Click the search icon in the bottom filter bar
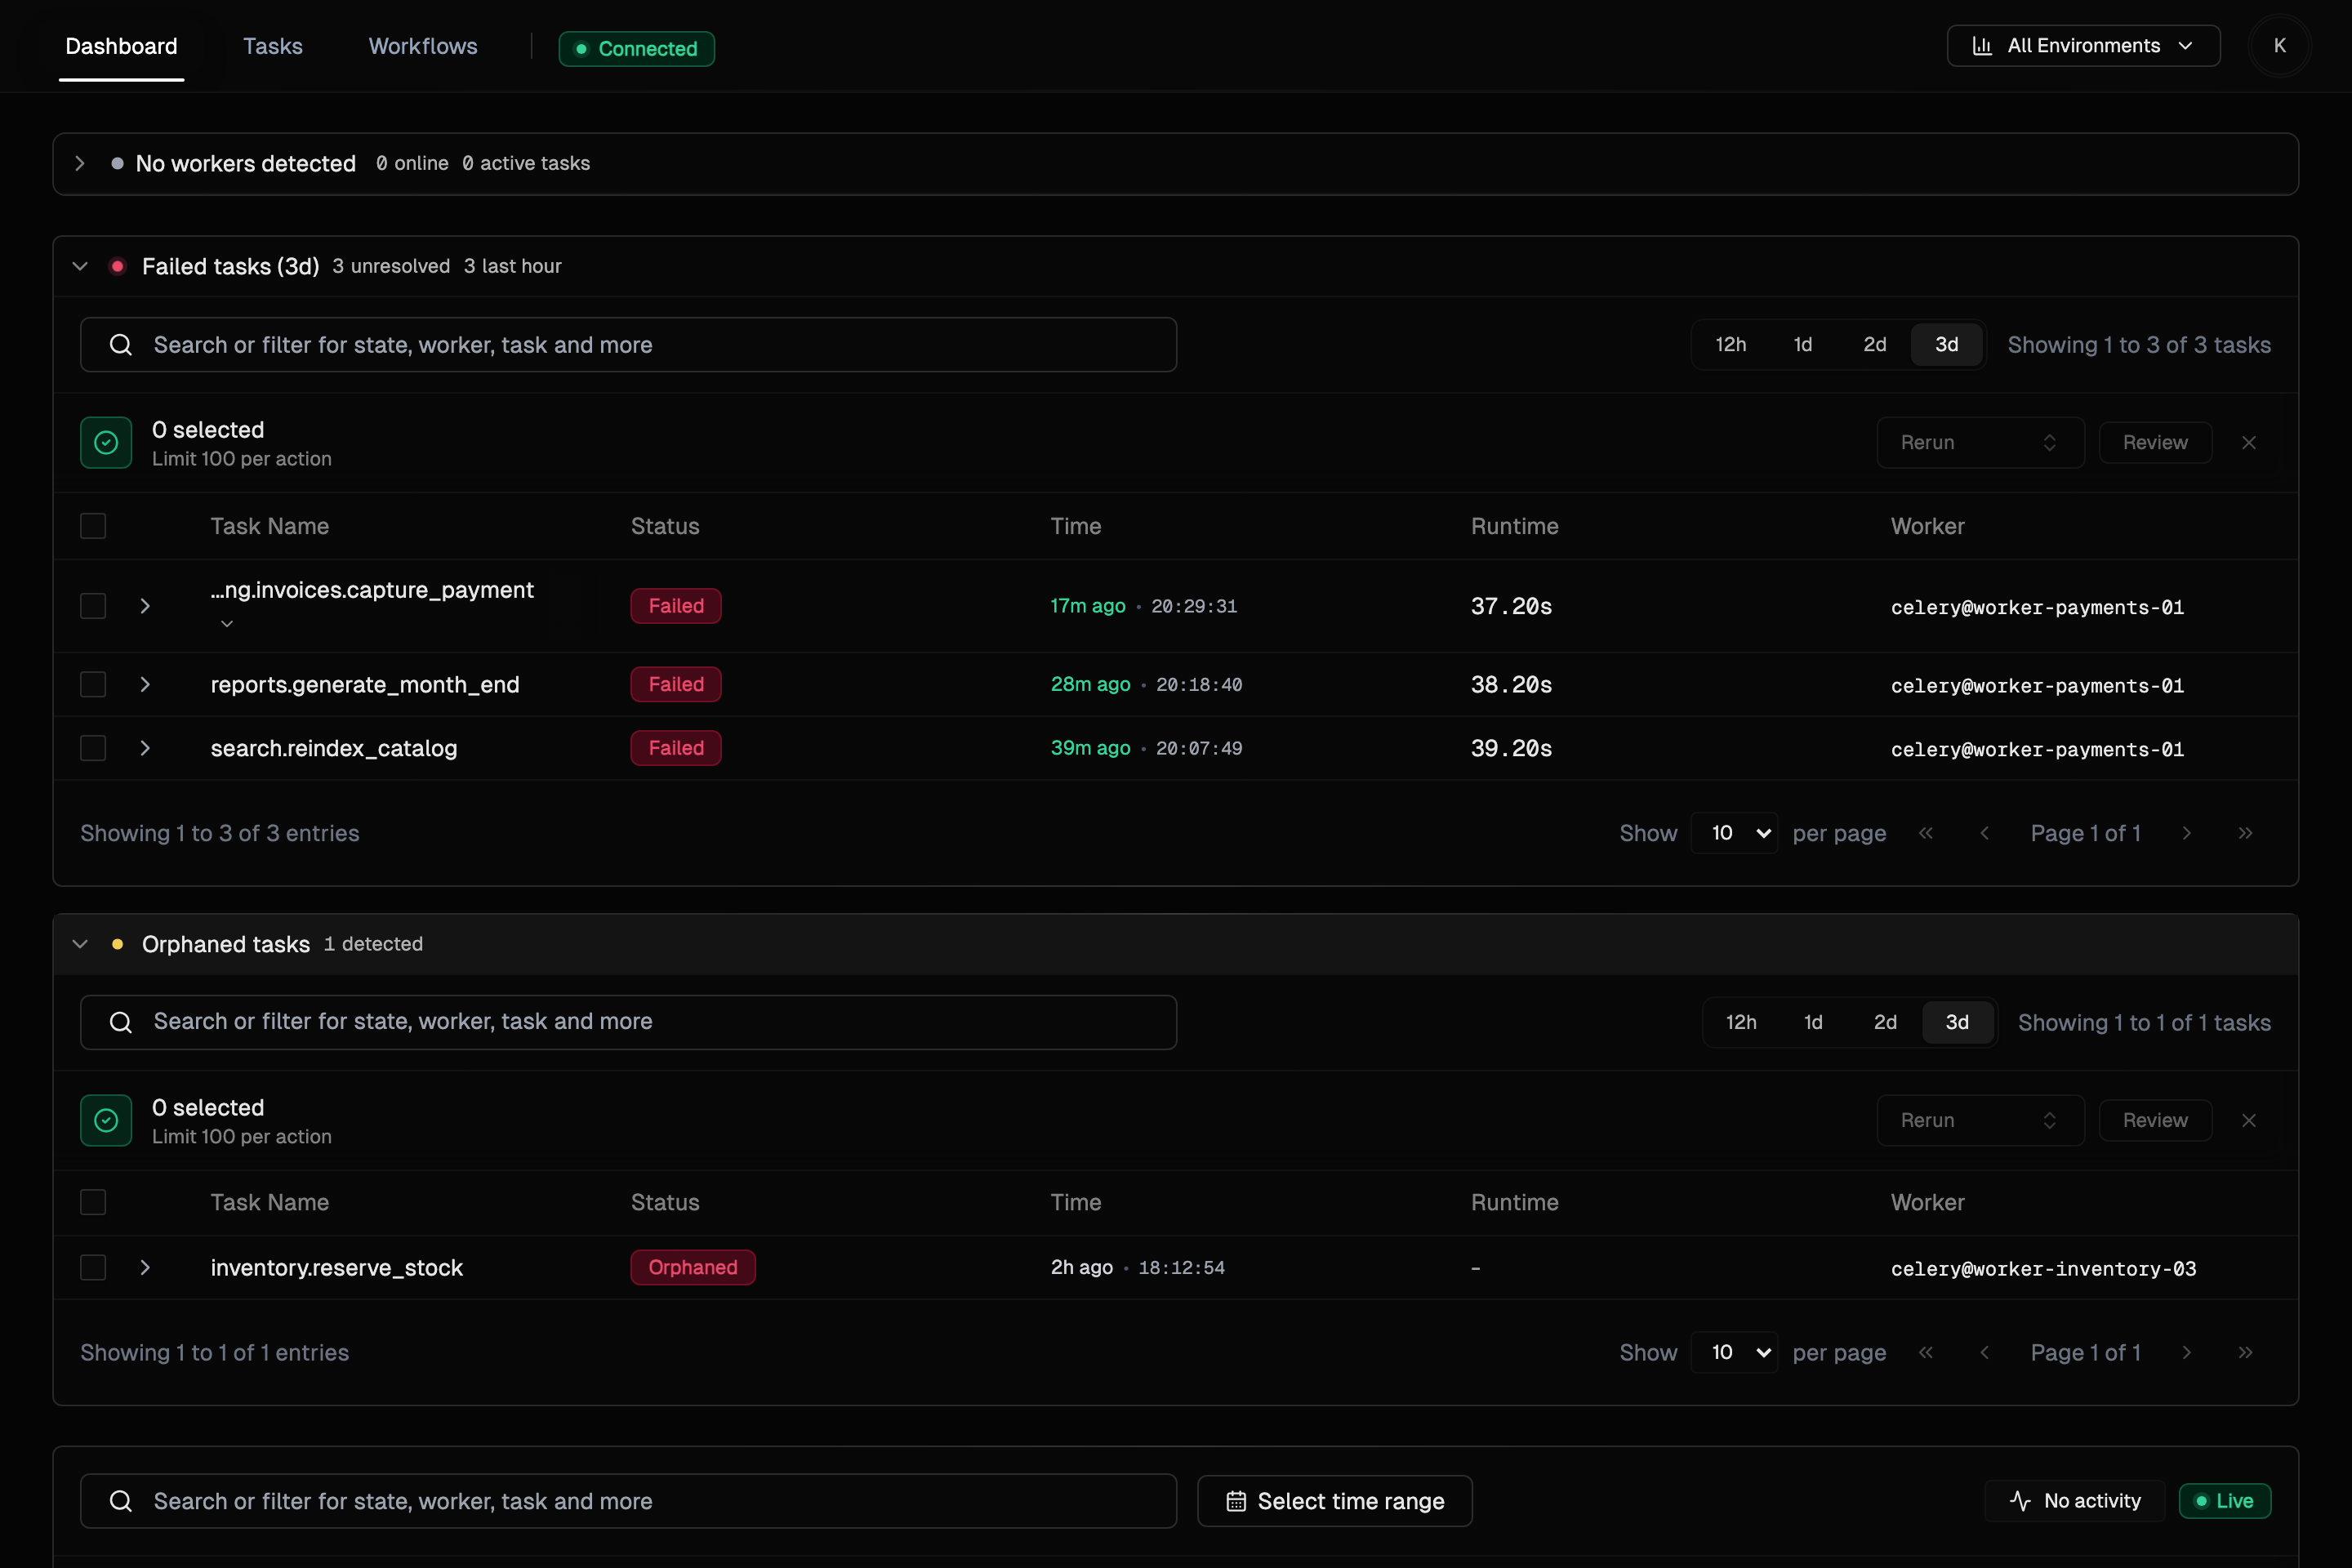The image size is (2352, 1568). tap(121, 1501)
